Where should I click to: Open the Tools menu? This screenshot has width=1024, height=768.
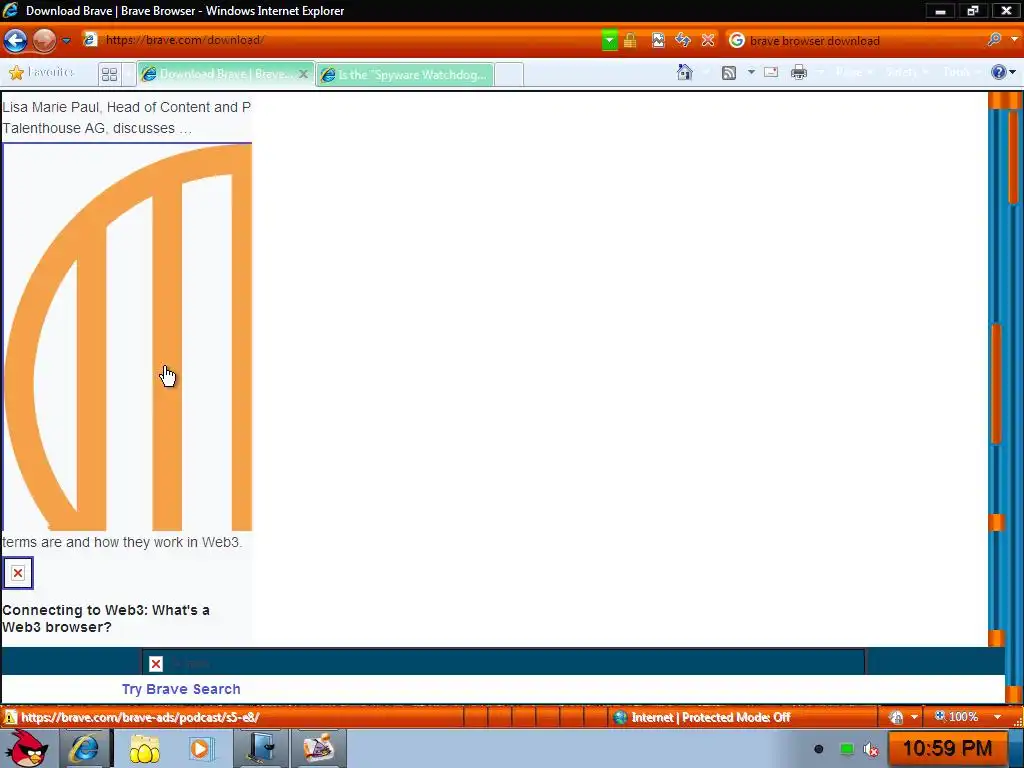(x=961, y=72)
